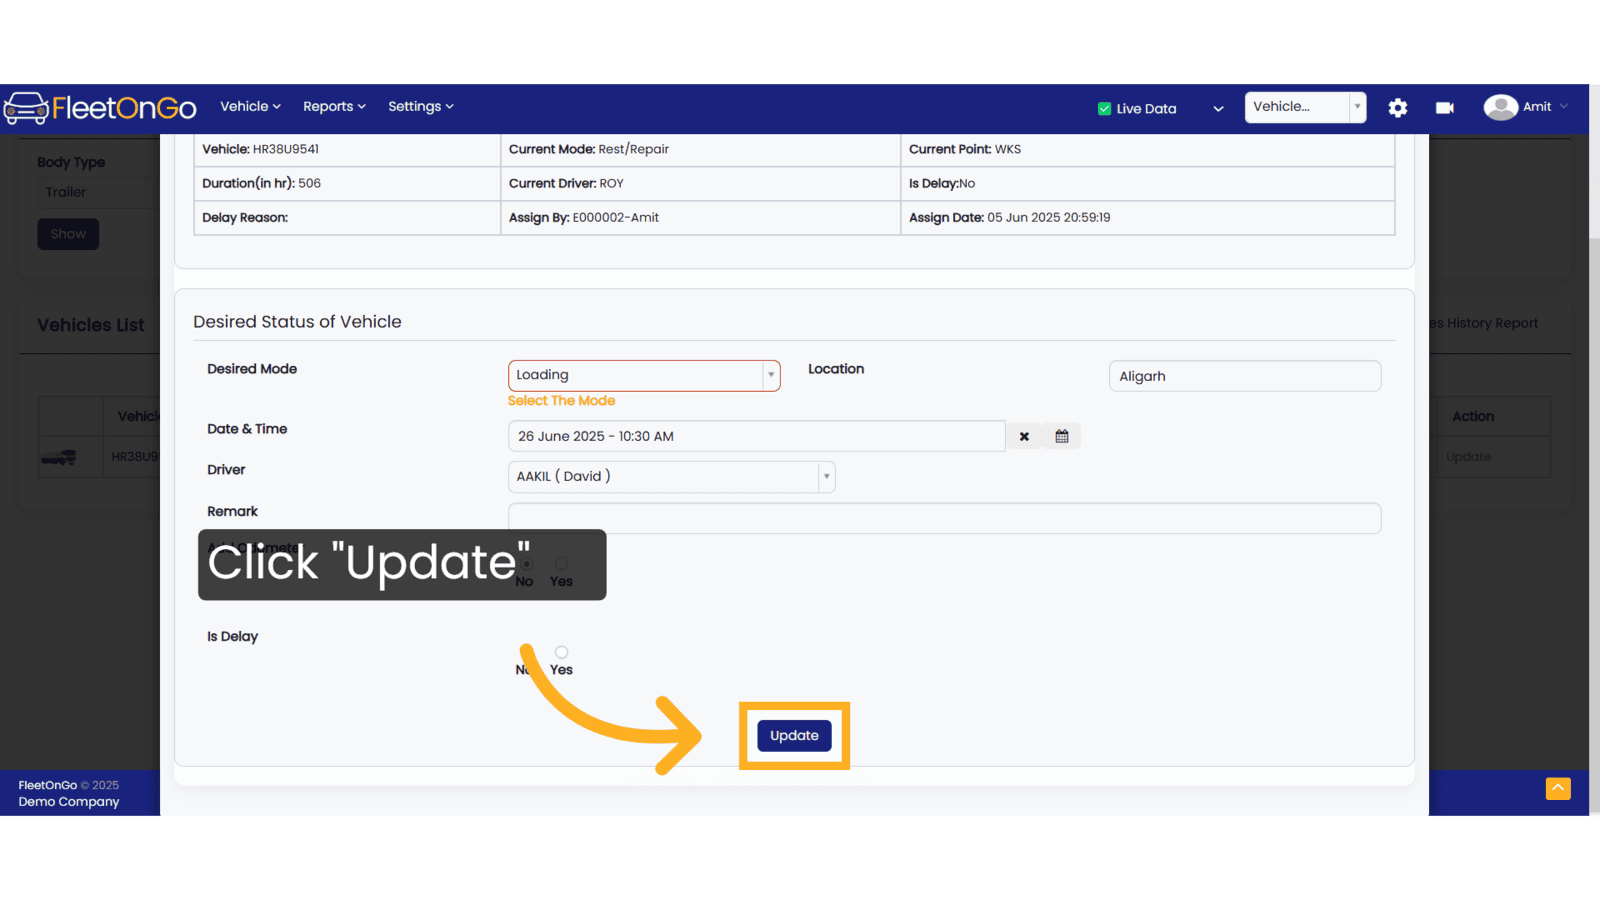Click the Date & Time input field
Image resolution: width=1600 pixels, height=900 pixels.
(x=756, y=437)
